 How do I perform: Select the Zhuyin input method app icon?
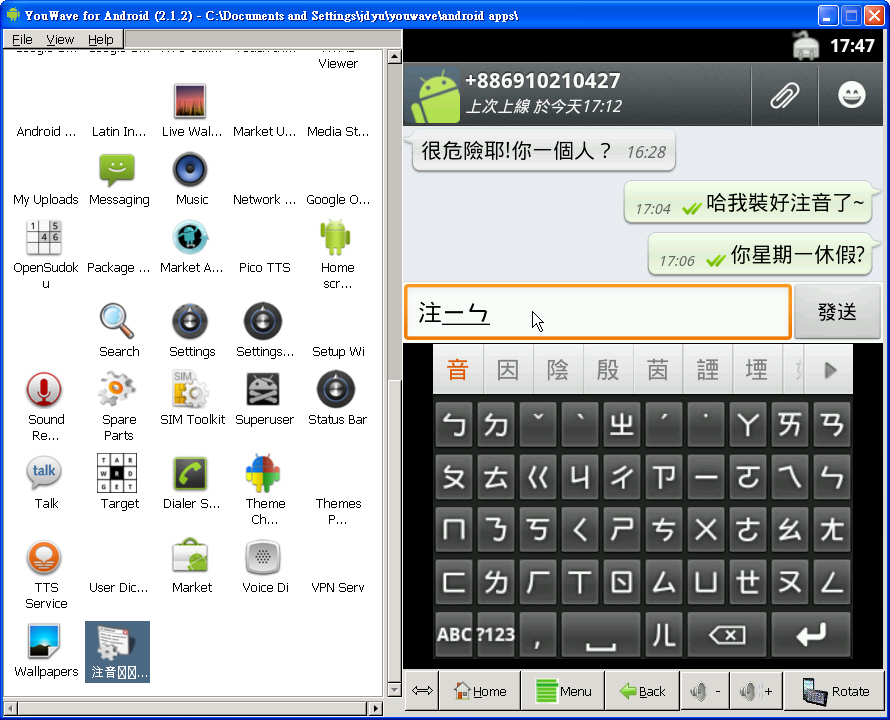(117, 651)
